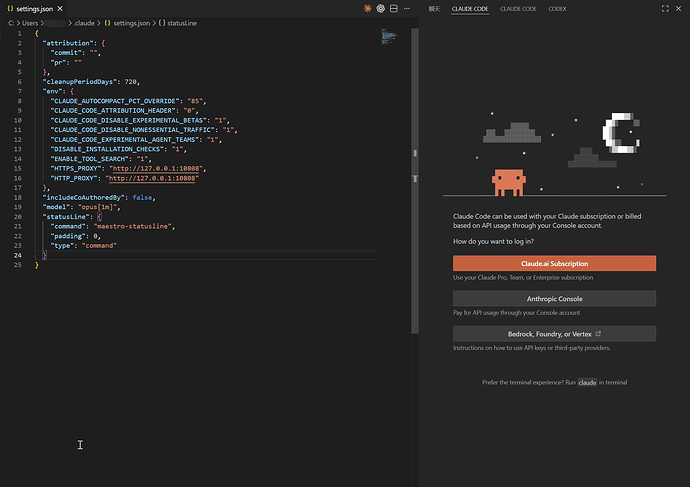Click the editor vertical scrollbar
690x487 pixels.
tap(415, 180)
